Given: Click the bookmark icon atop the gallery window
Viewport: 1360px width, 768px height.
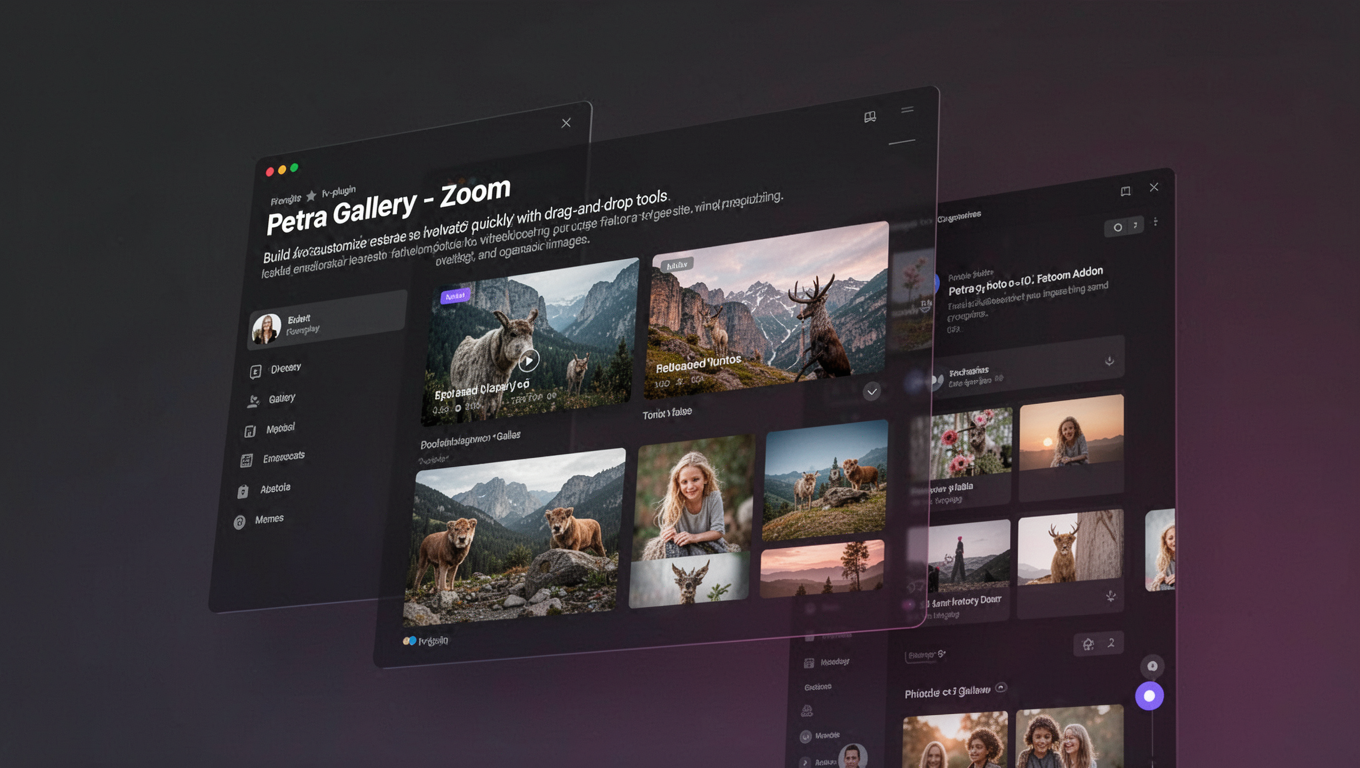Looking at the screenshot, I should coord(869,117).
